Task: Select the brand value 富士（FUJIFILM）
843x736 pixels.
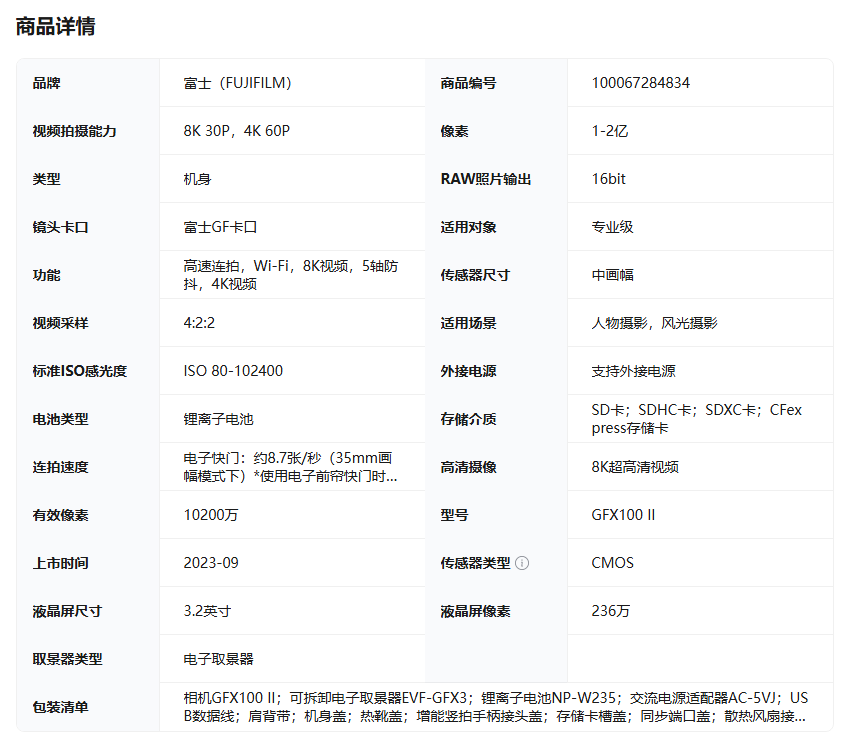Action: (x=238, y=83)
